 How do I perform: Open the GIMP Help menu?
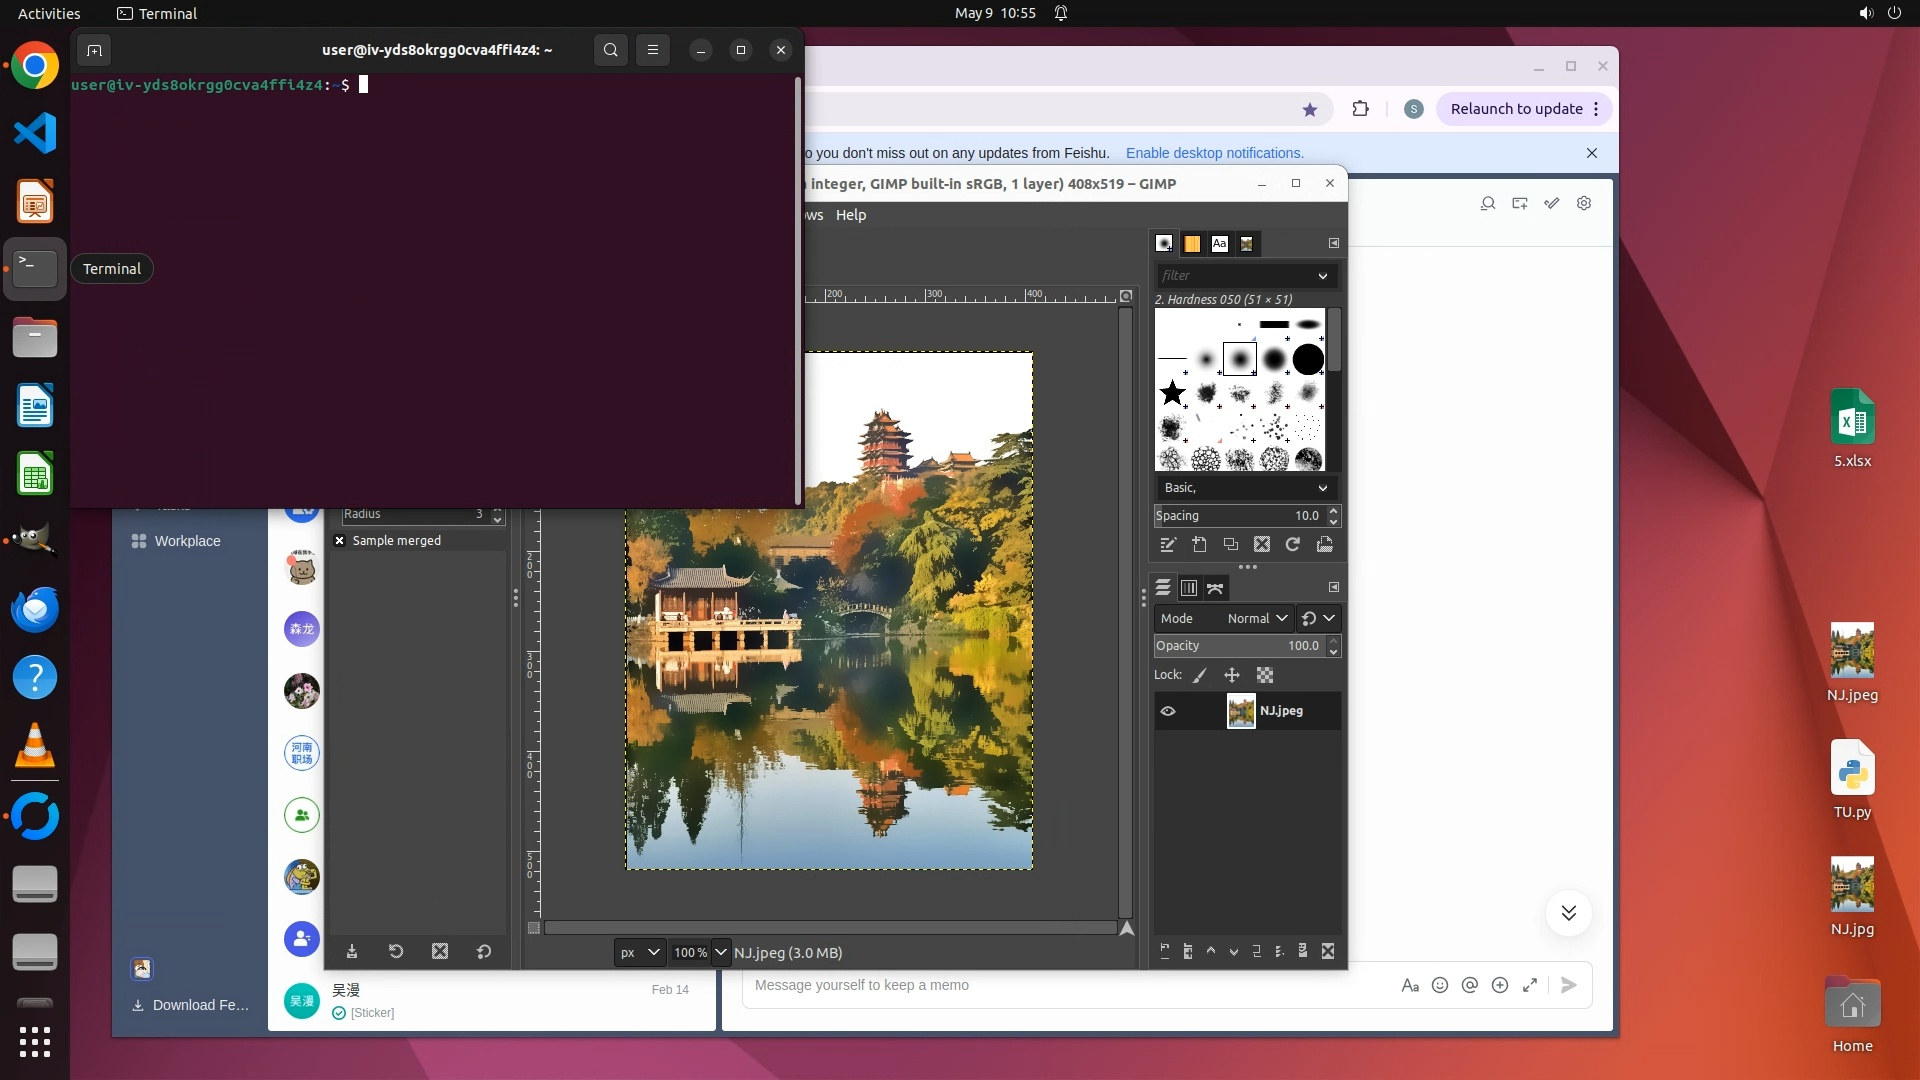(851, 215)
